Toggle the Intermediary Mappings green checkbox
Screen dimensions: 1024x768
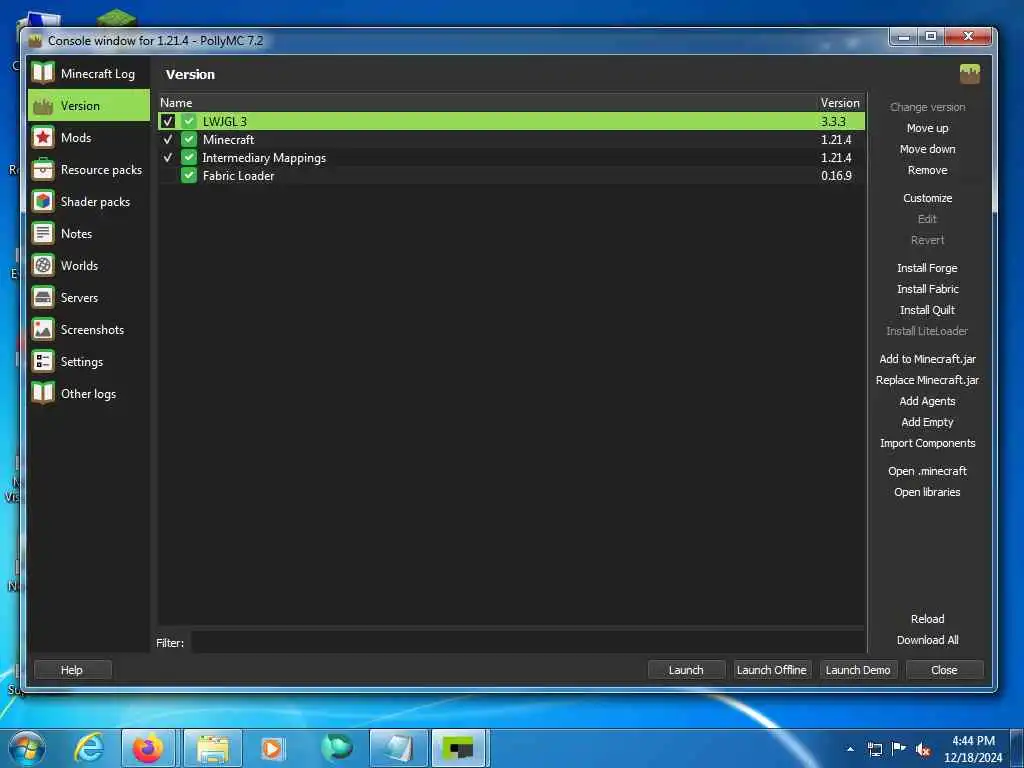[189, 157]
